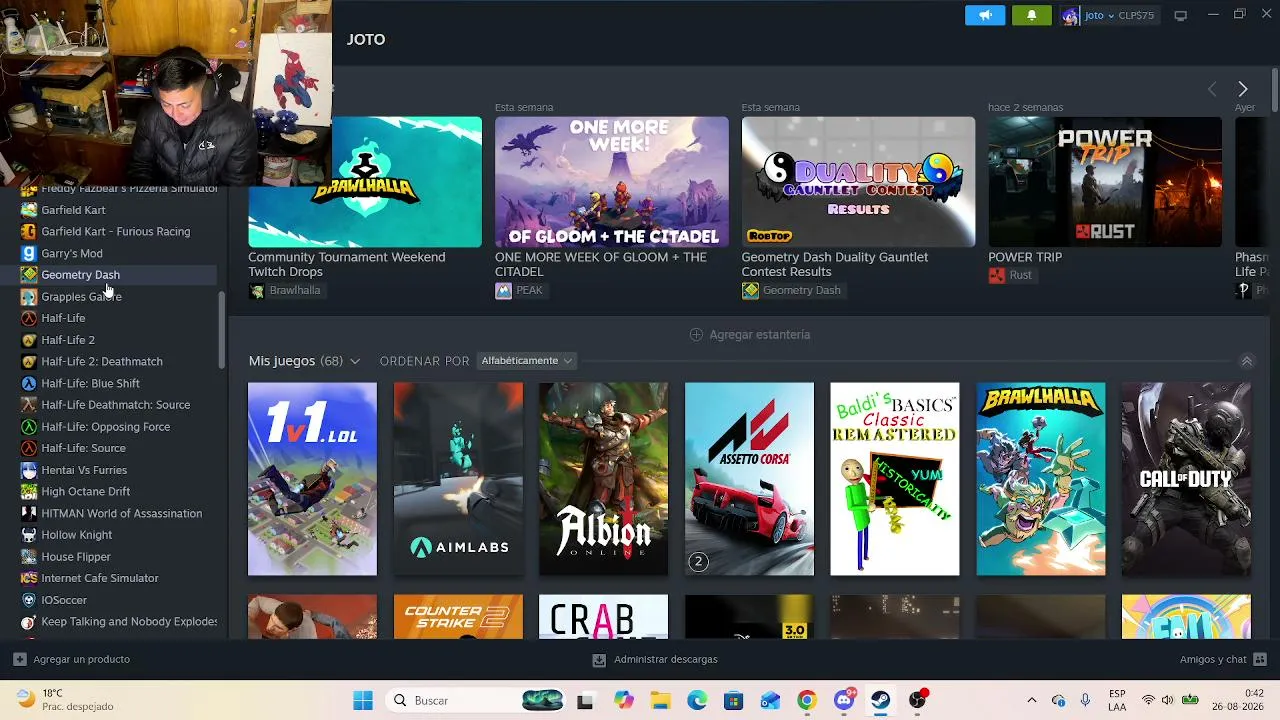Open the POWER TRIP Rust news image

coord(1105,182)
